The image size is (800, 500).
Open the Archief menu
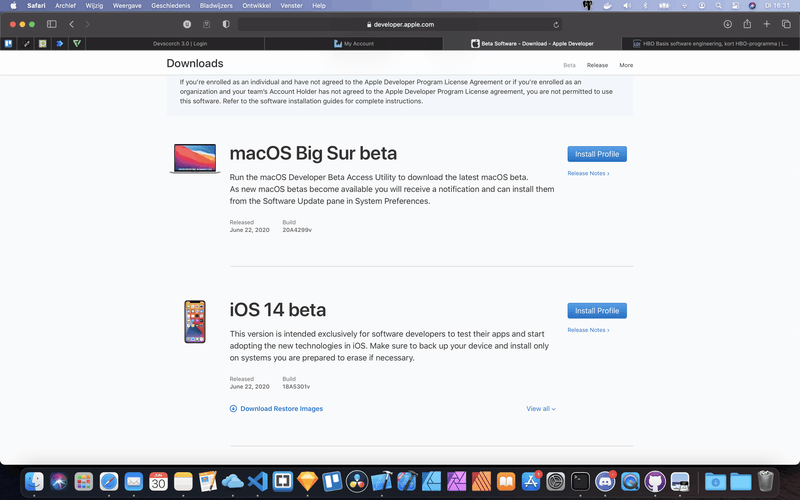(65, 6)
